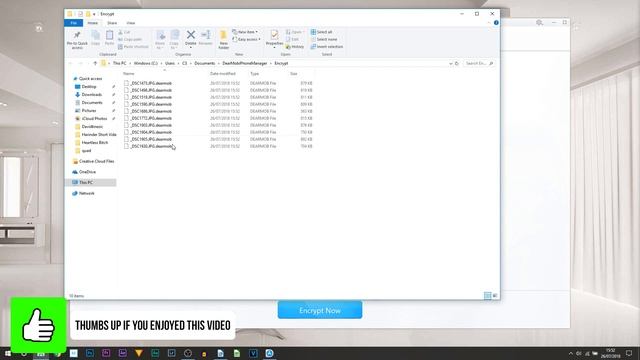This screenshot has width=640, height=360.
Task: Open Lightroom from the taskbar
Action: [171, 353]
